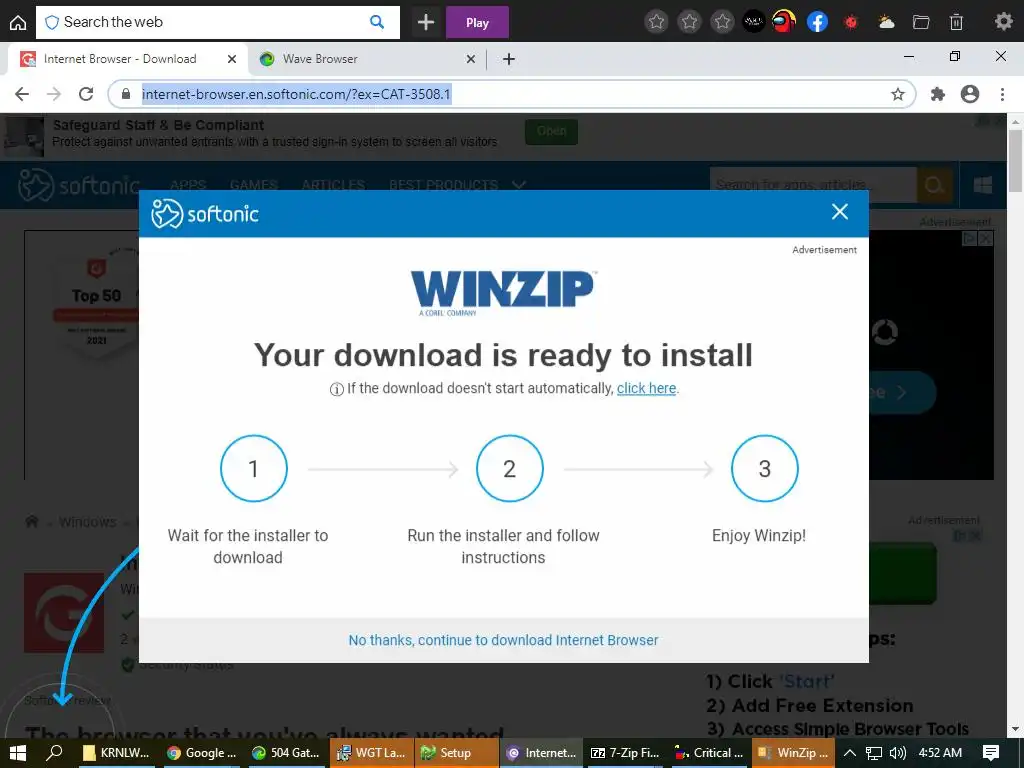The height and width of the screenshot is (768, 1024).
Task: Open the folder icon in the top bar
Action: (x=921, y=22)
